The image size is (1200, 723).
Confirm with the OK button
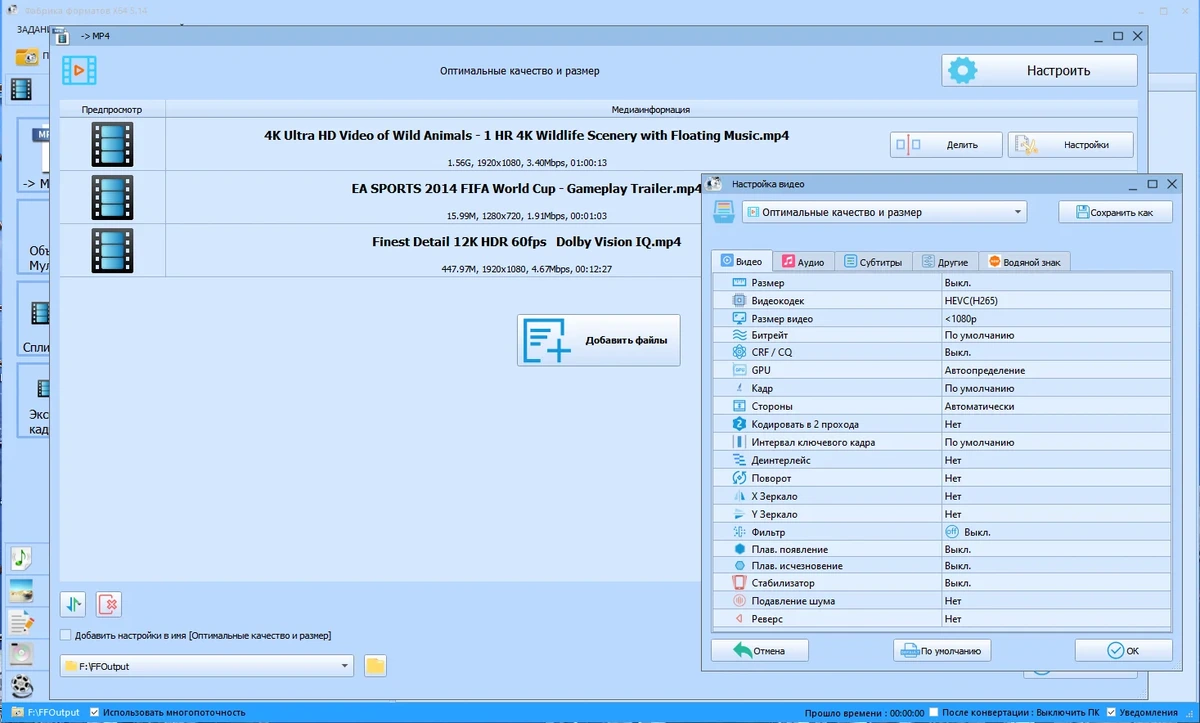pyautogui.click(x=1123, y=650)
